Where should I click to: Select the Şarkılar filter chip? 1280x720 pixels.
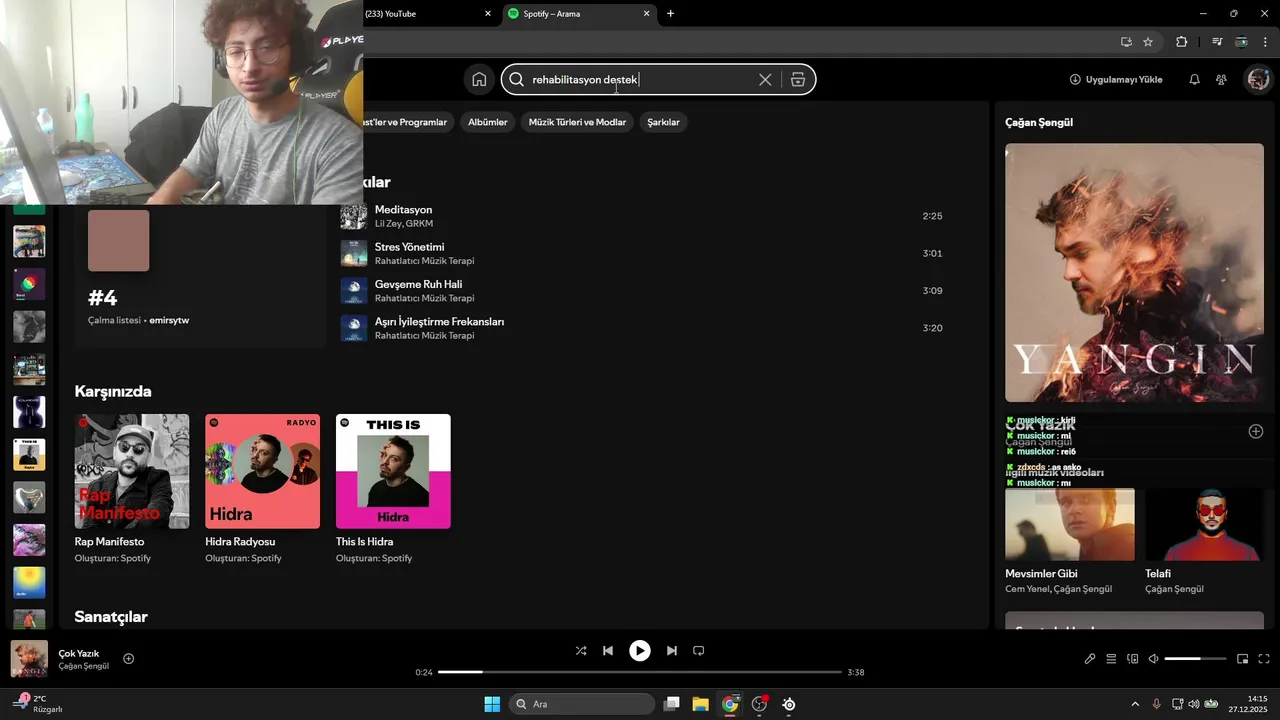click(x=663, y=122)
